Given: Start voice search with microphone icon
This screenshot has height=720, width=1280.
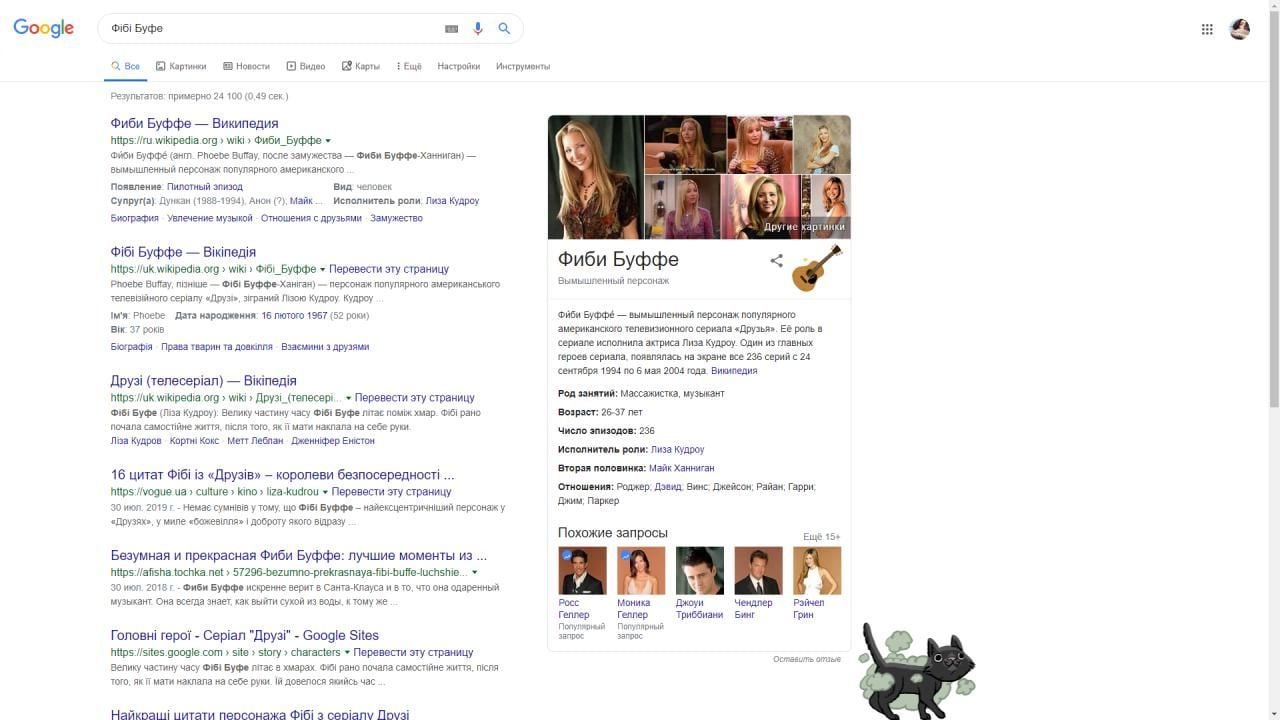Looking at the screenshot, I should 478,29.
